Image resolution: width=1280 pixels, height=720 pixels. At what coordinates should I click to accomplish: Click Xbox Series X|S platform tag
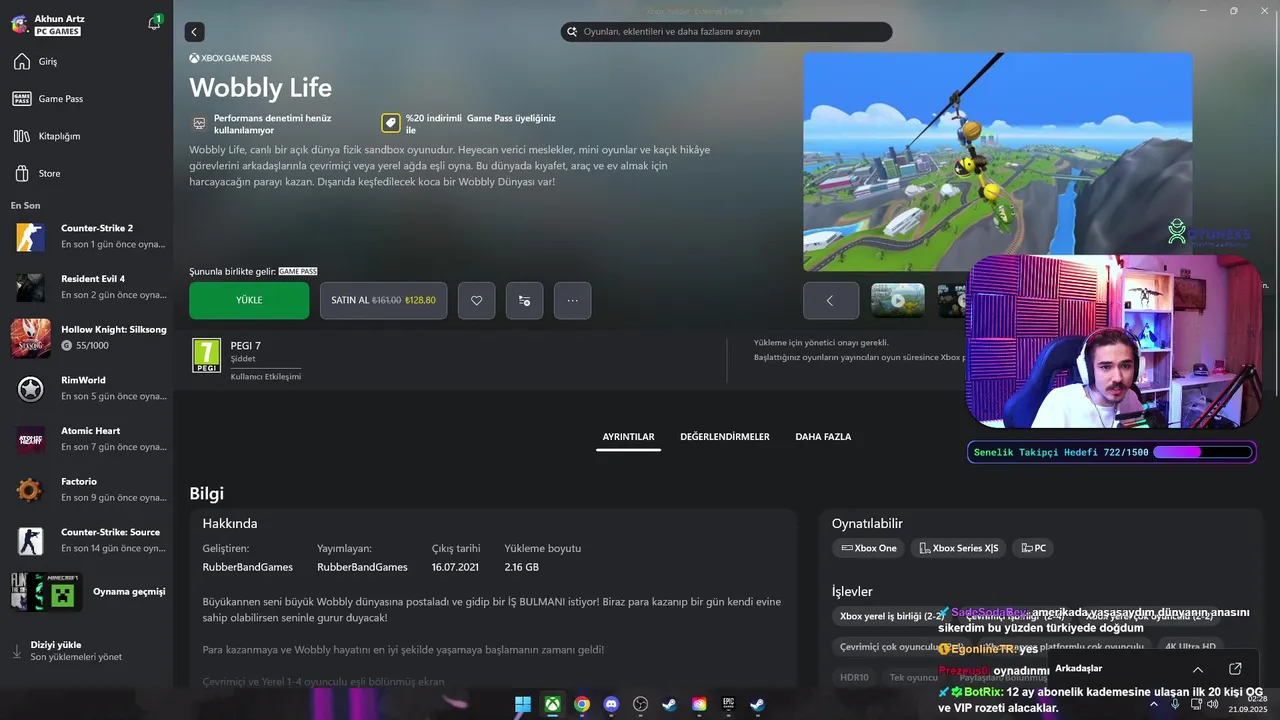tap(958, 548)
